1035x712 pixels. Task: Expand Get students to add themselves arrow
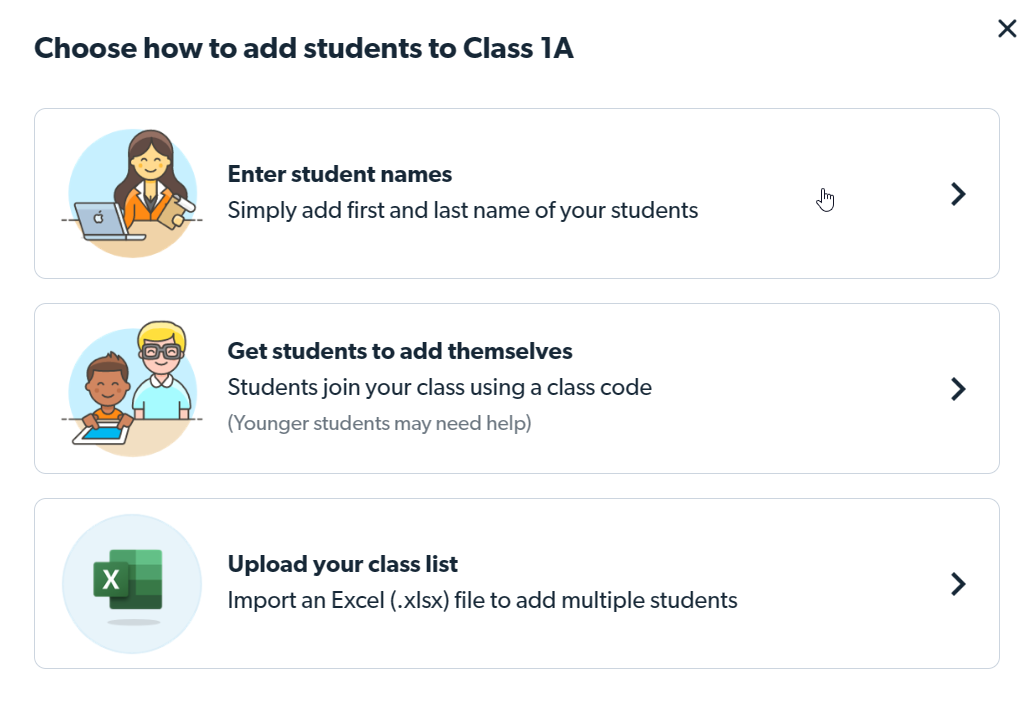point(958,389)
